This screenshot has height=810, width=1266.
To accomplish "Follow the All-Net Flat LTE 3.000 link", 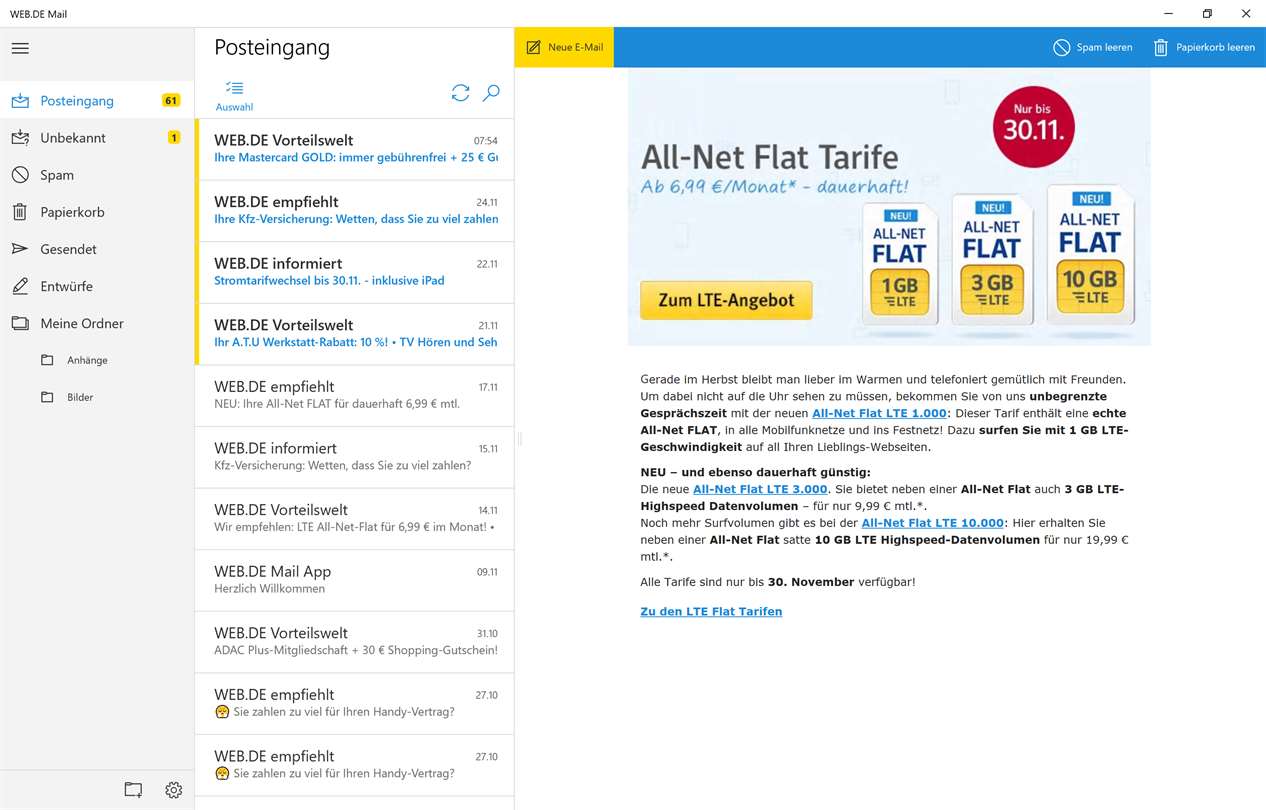I will click(x=760, y=489).
